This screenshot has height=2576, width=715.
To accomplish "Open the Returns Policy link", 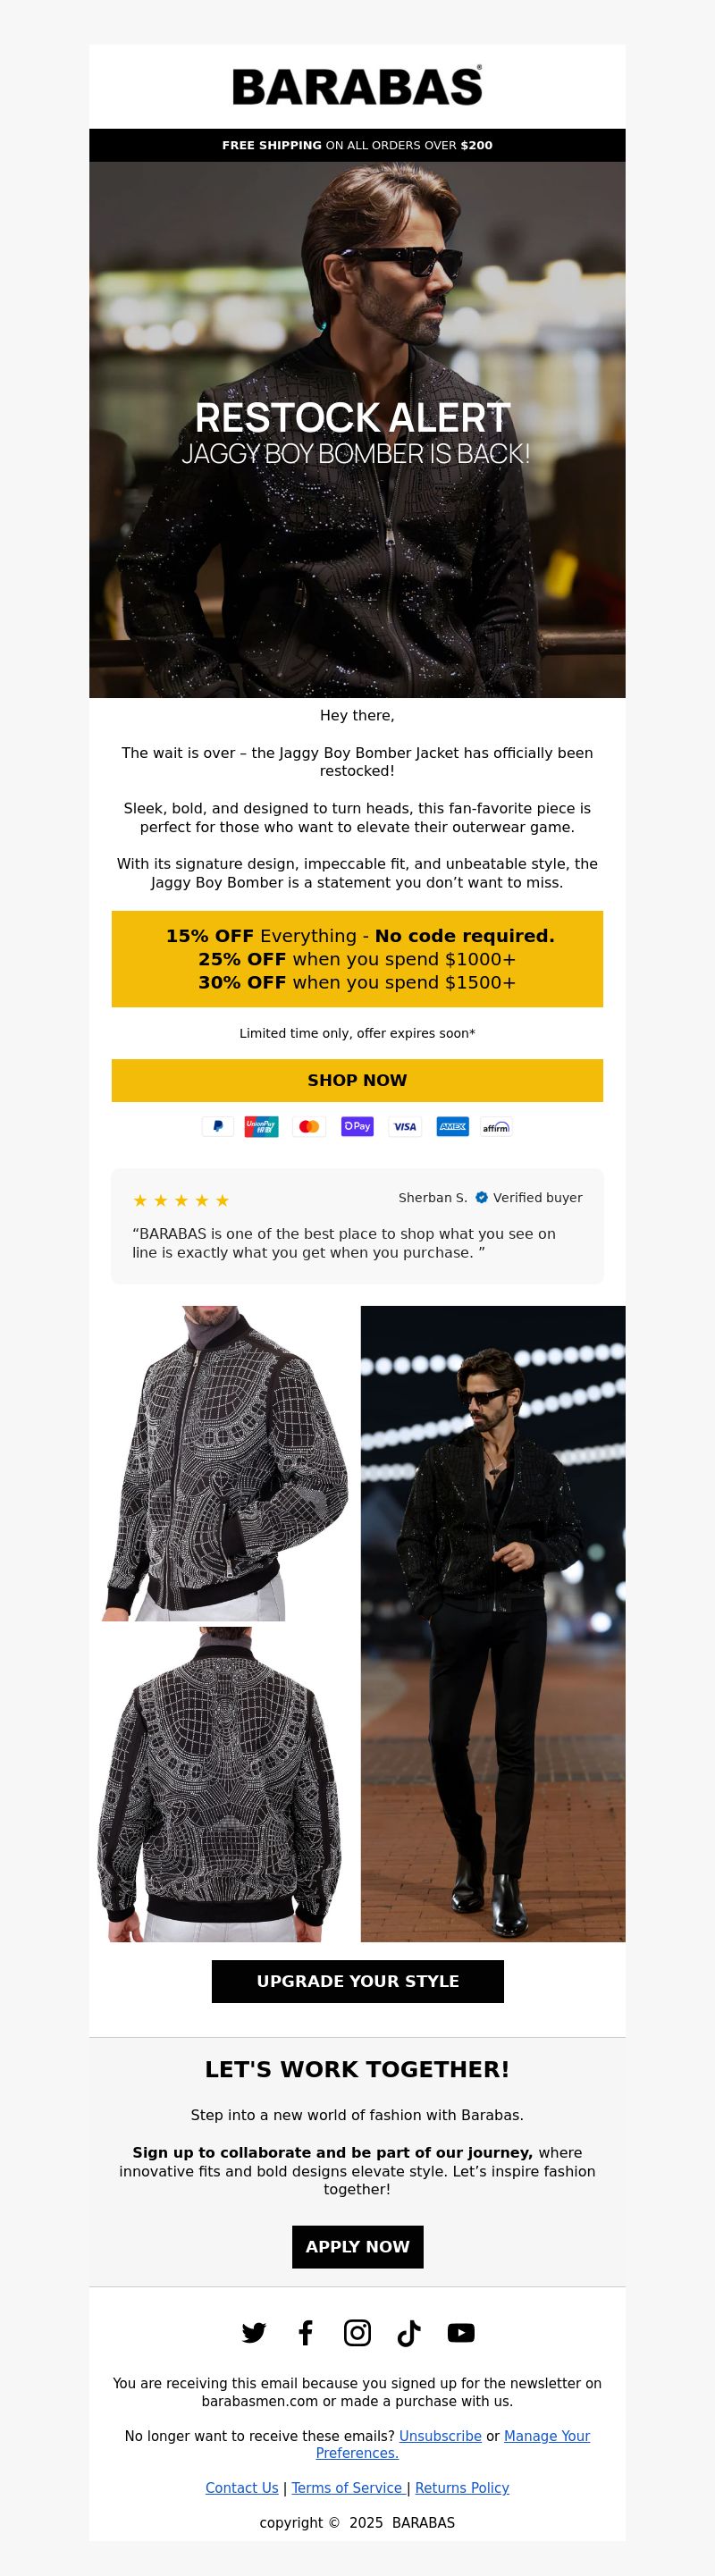I will (x=462, y=2488).
